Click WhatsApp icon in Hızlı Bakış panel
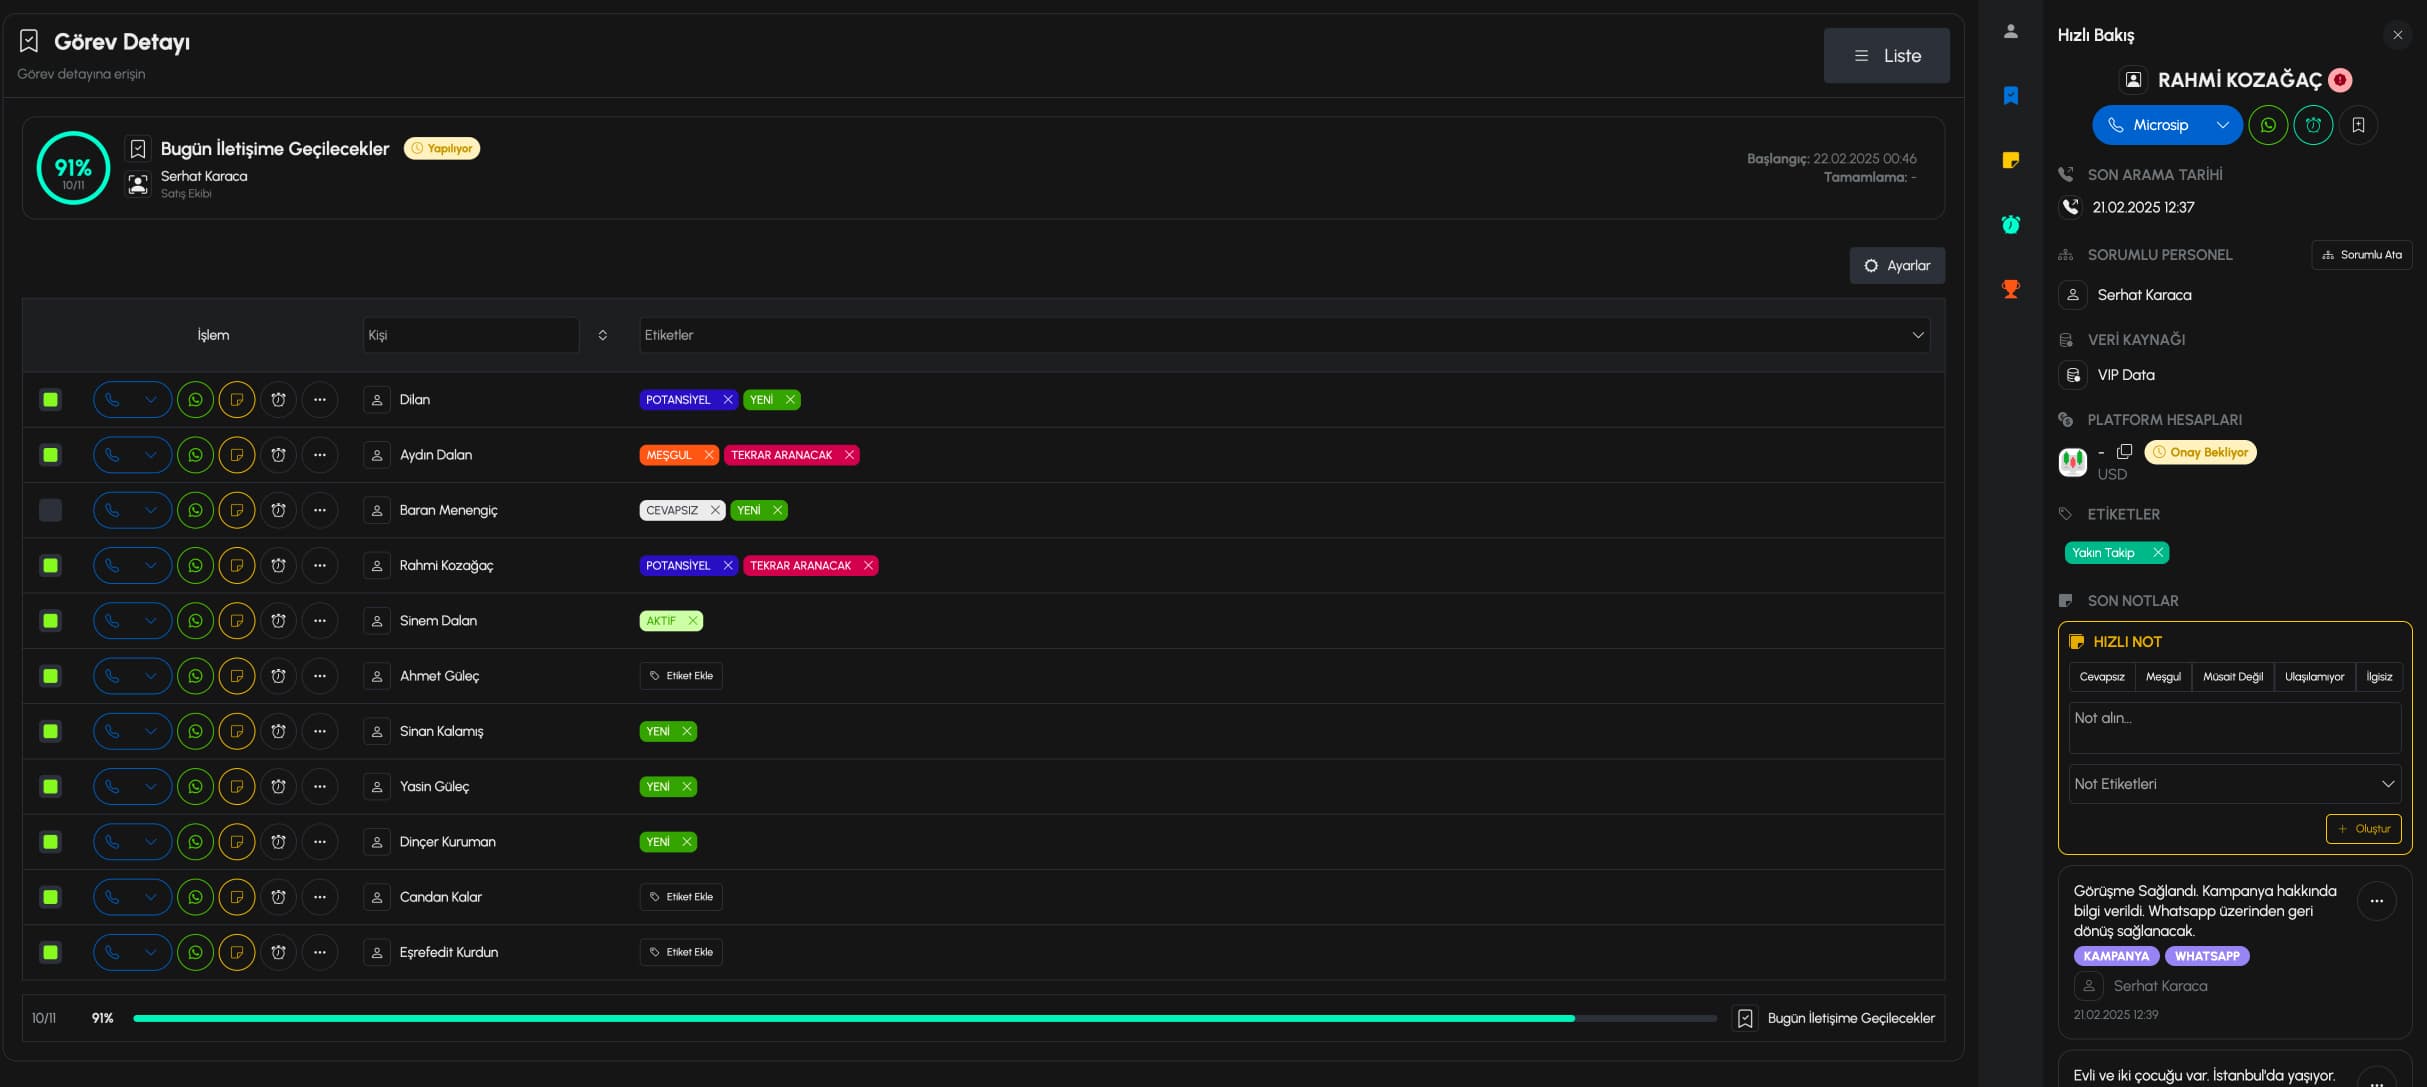This screenshot has width=2427, height=1087. (2268, 125)
